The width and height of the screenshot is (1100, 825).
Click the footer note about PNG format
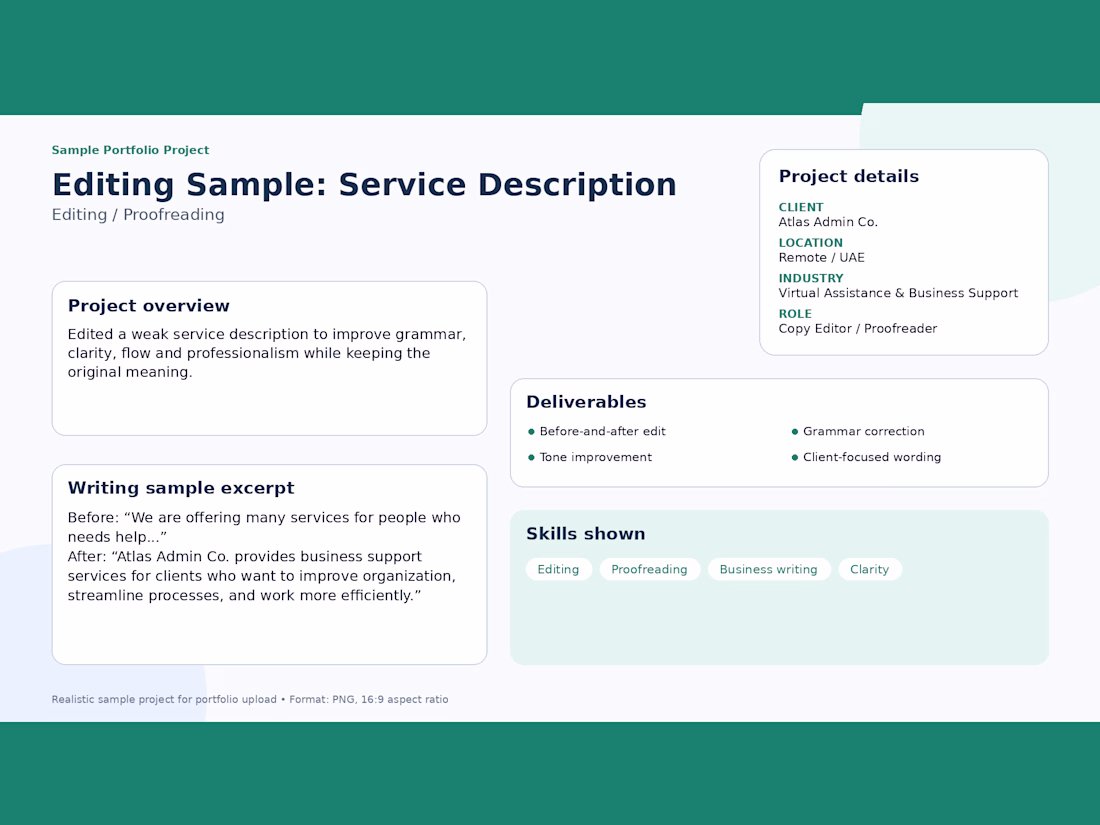(250, 699)
